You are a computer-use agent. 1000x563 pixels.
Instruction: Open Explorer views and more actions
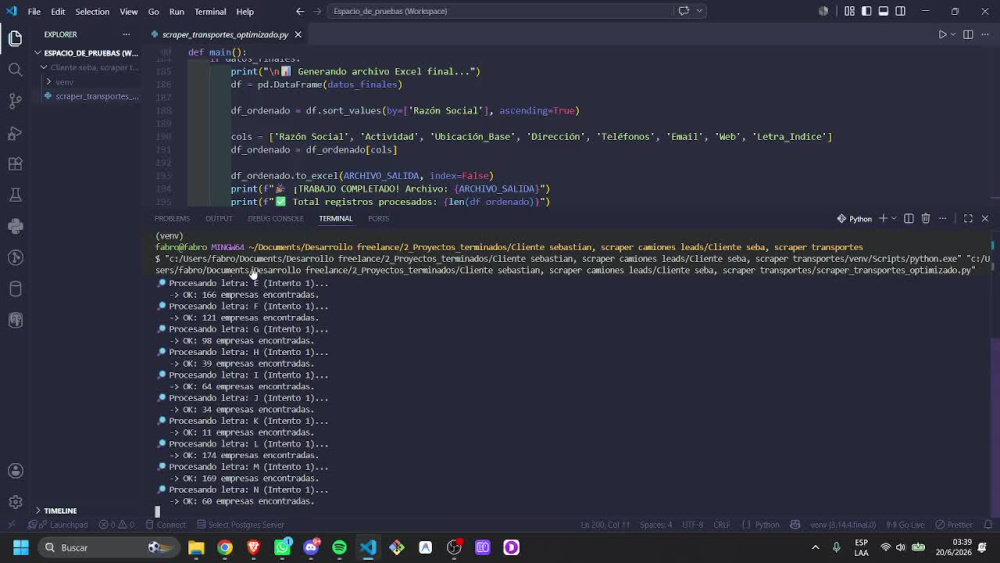126,34
